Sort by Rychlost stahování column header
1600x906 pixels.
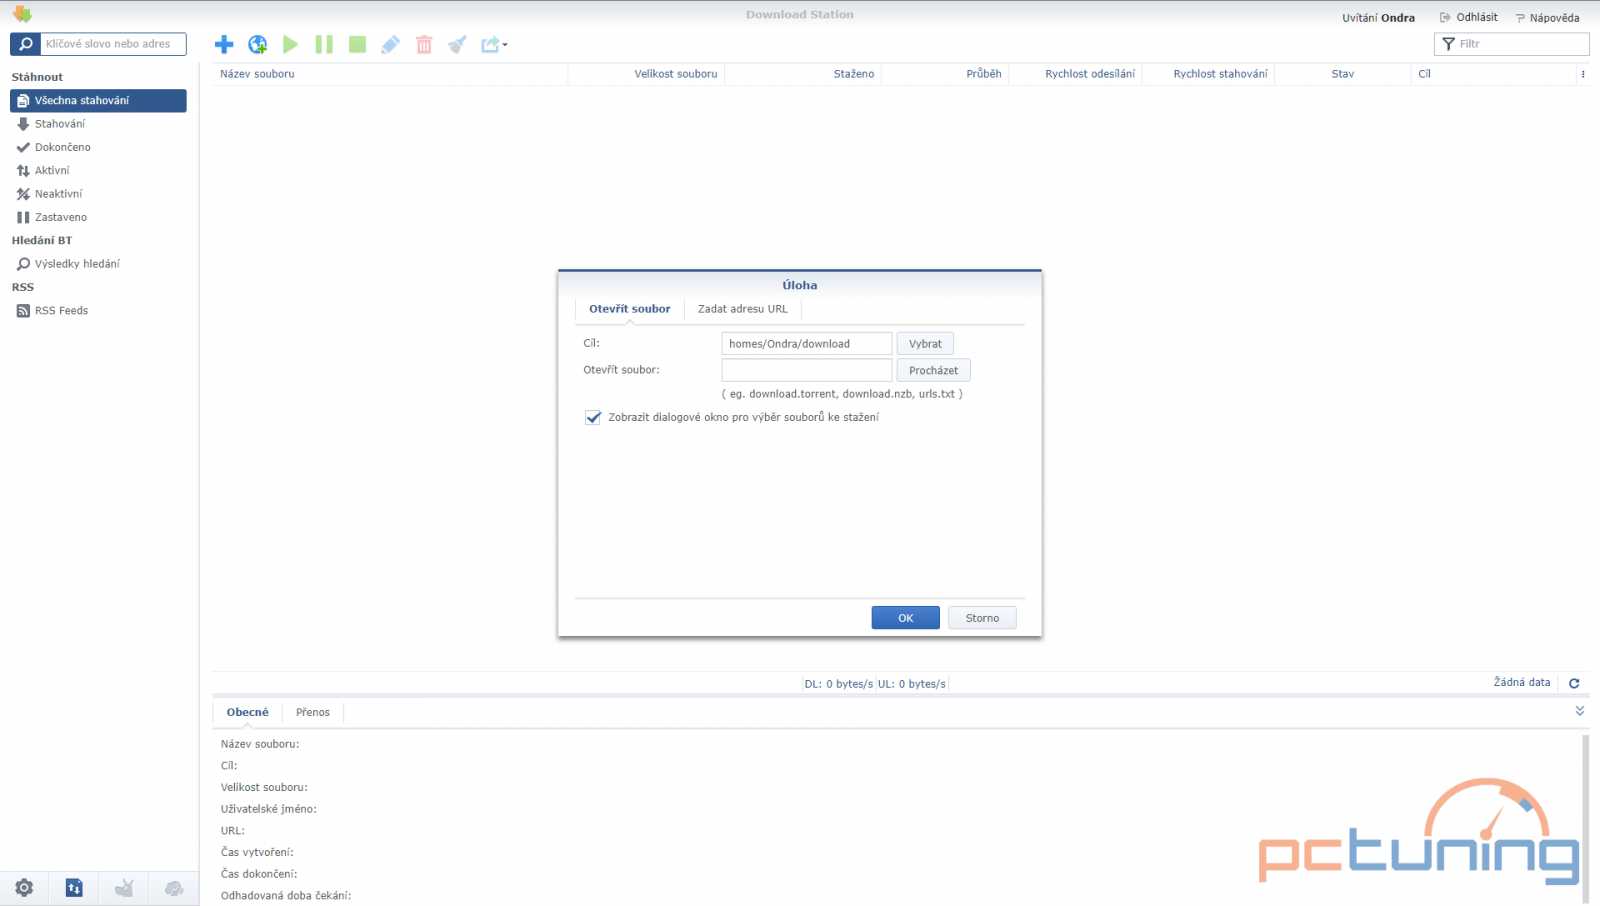(x=1208, y=74)
